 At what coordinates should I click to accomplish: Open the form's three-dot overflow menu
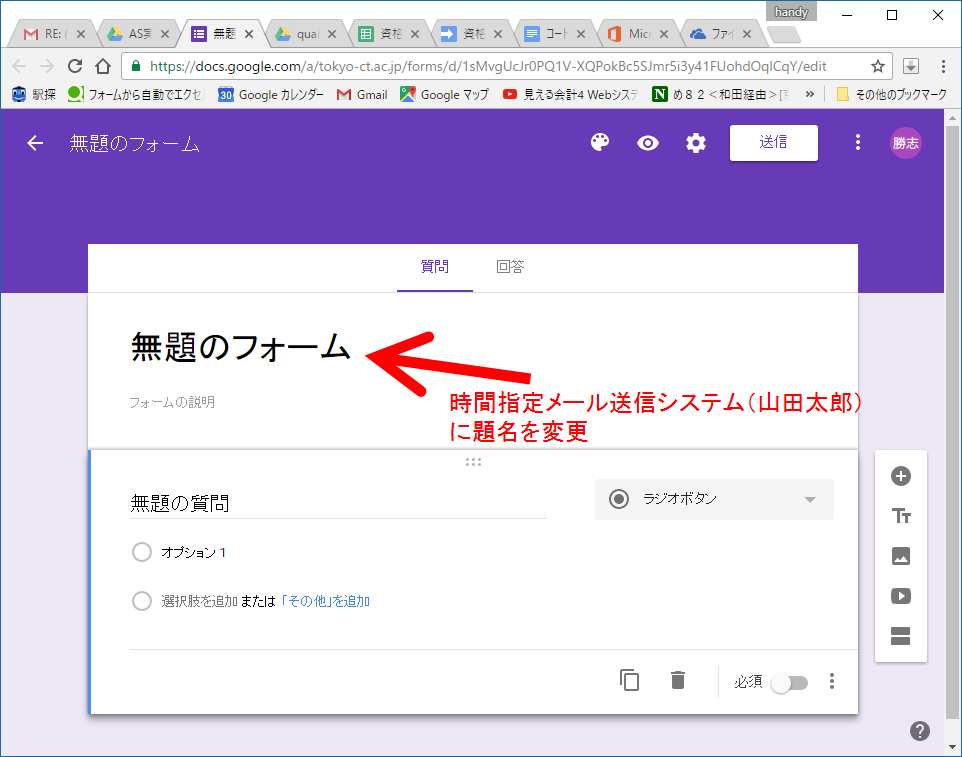point(857,143)
